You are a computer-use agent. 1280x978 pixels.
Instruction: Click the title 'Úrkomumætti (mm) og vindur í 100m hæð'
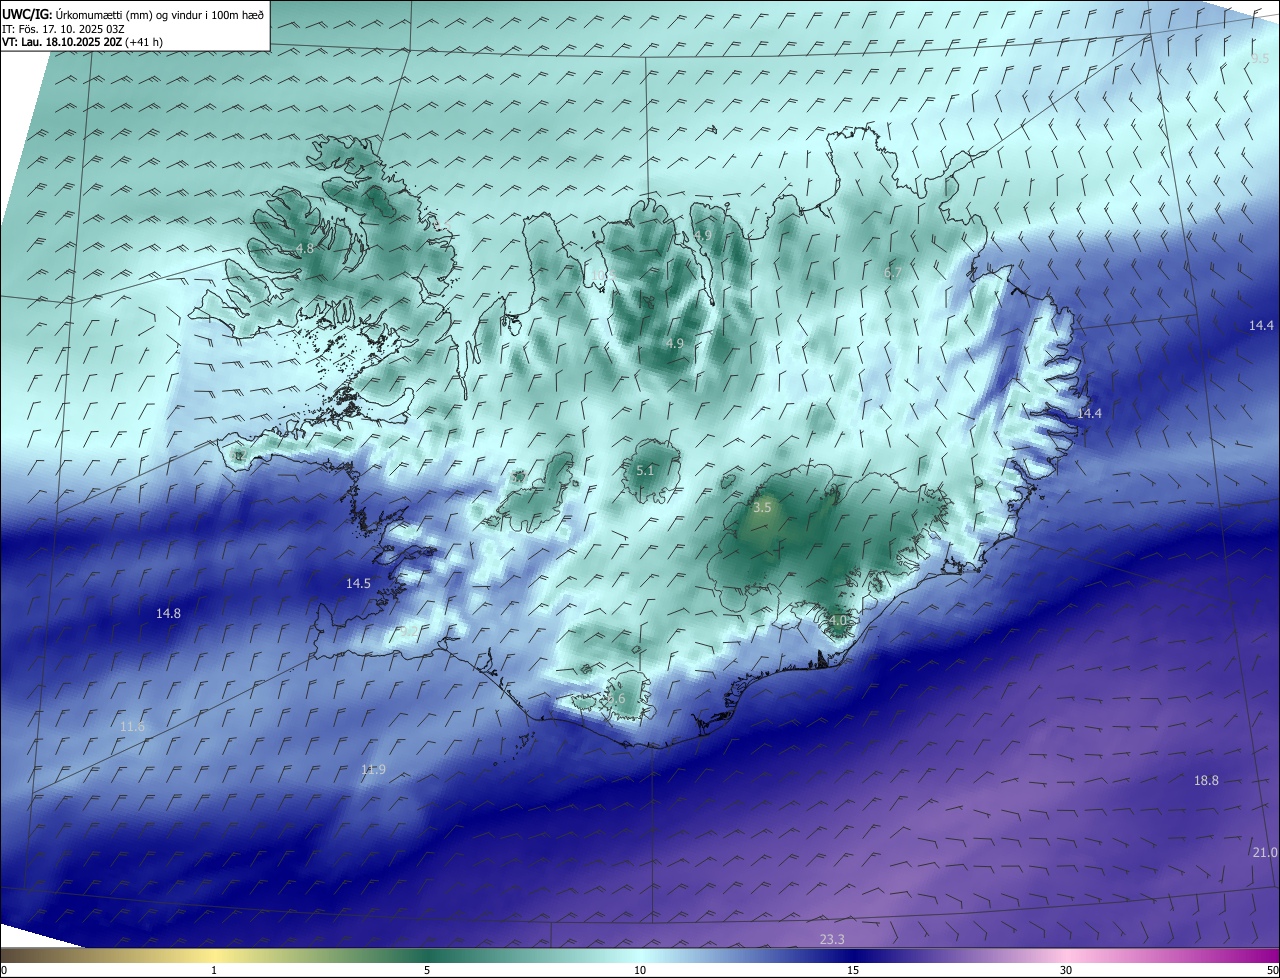pyautogui.click(x=161, y=14)
